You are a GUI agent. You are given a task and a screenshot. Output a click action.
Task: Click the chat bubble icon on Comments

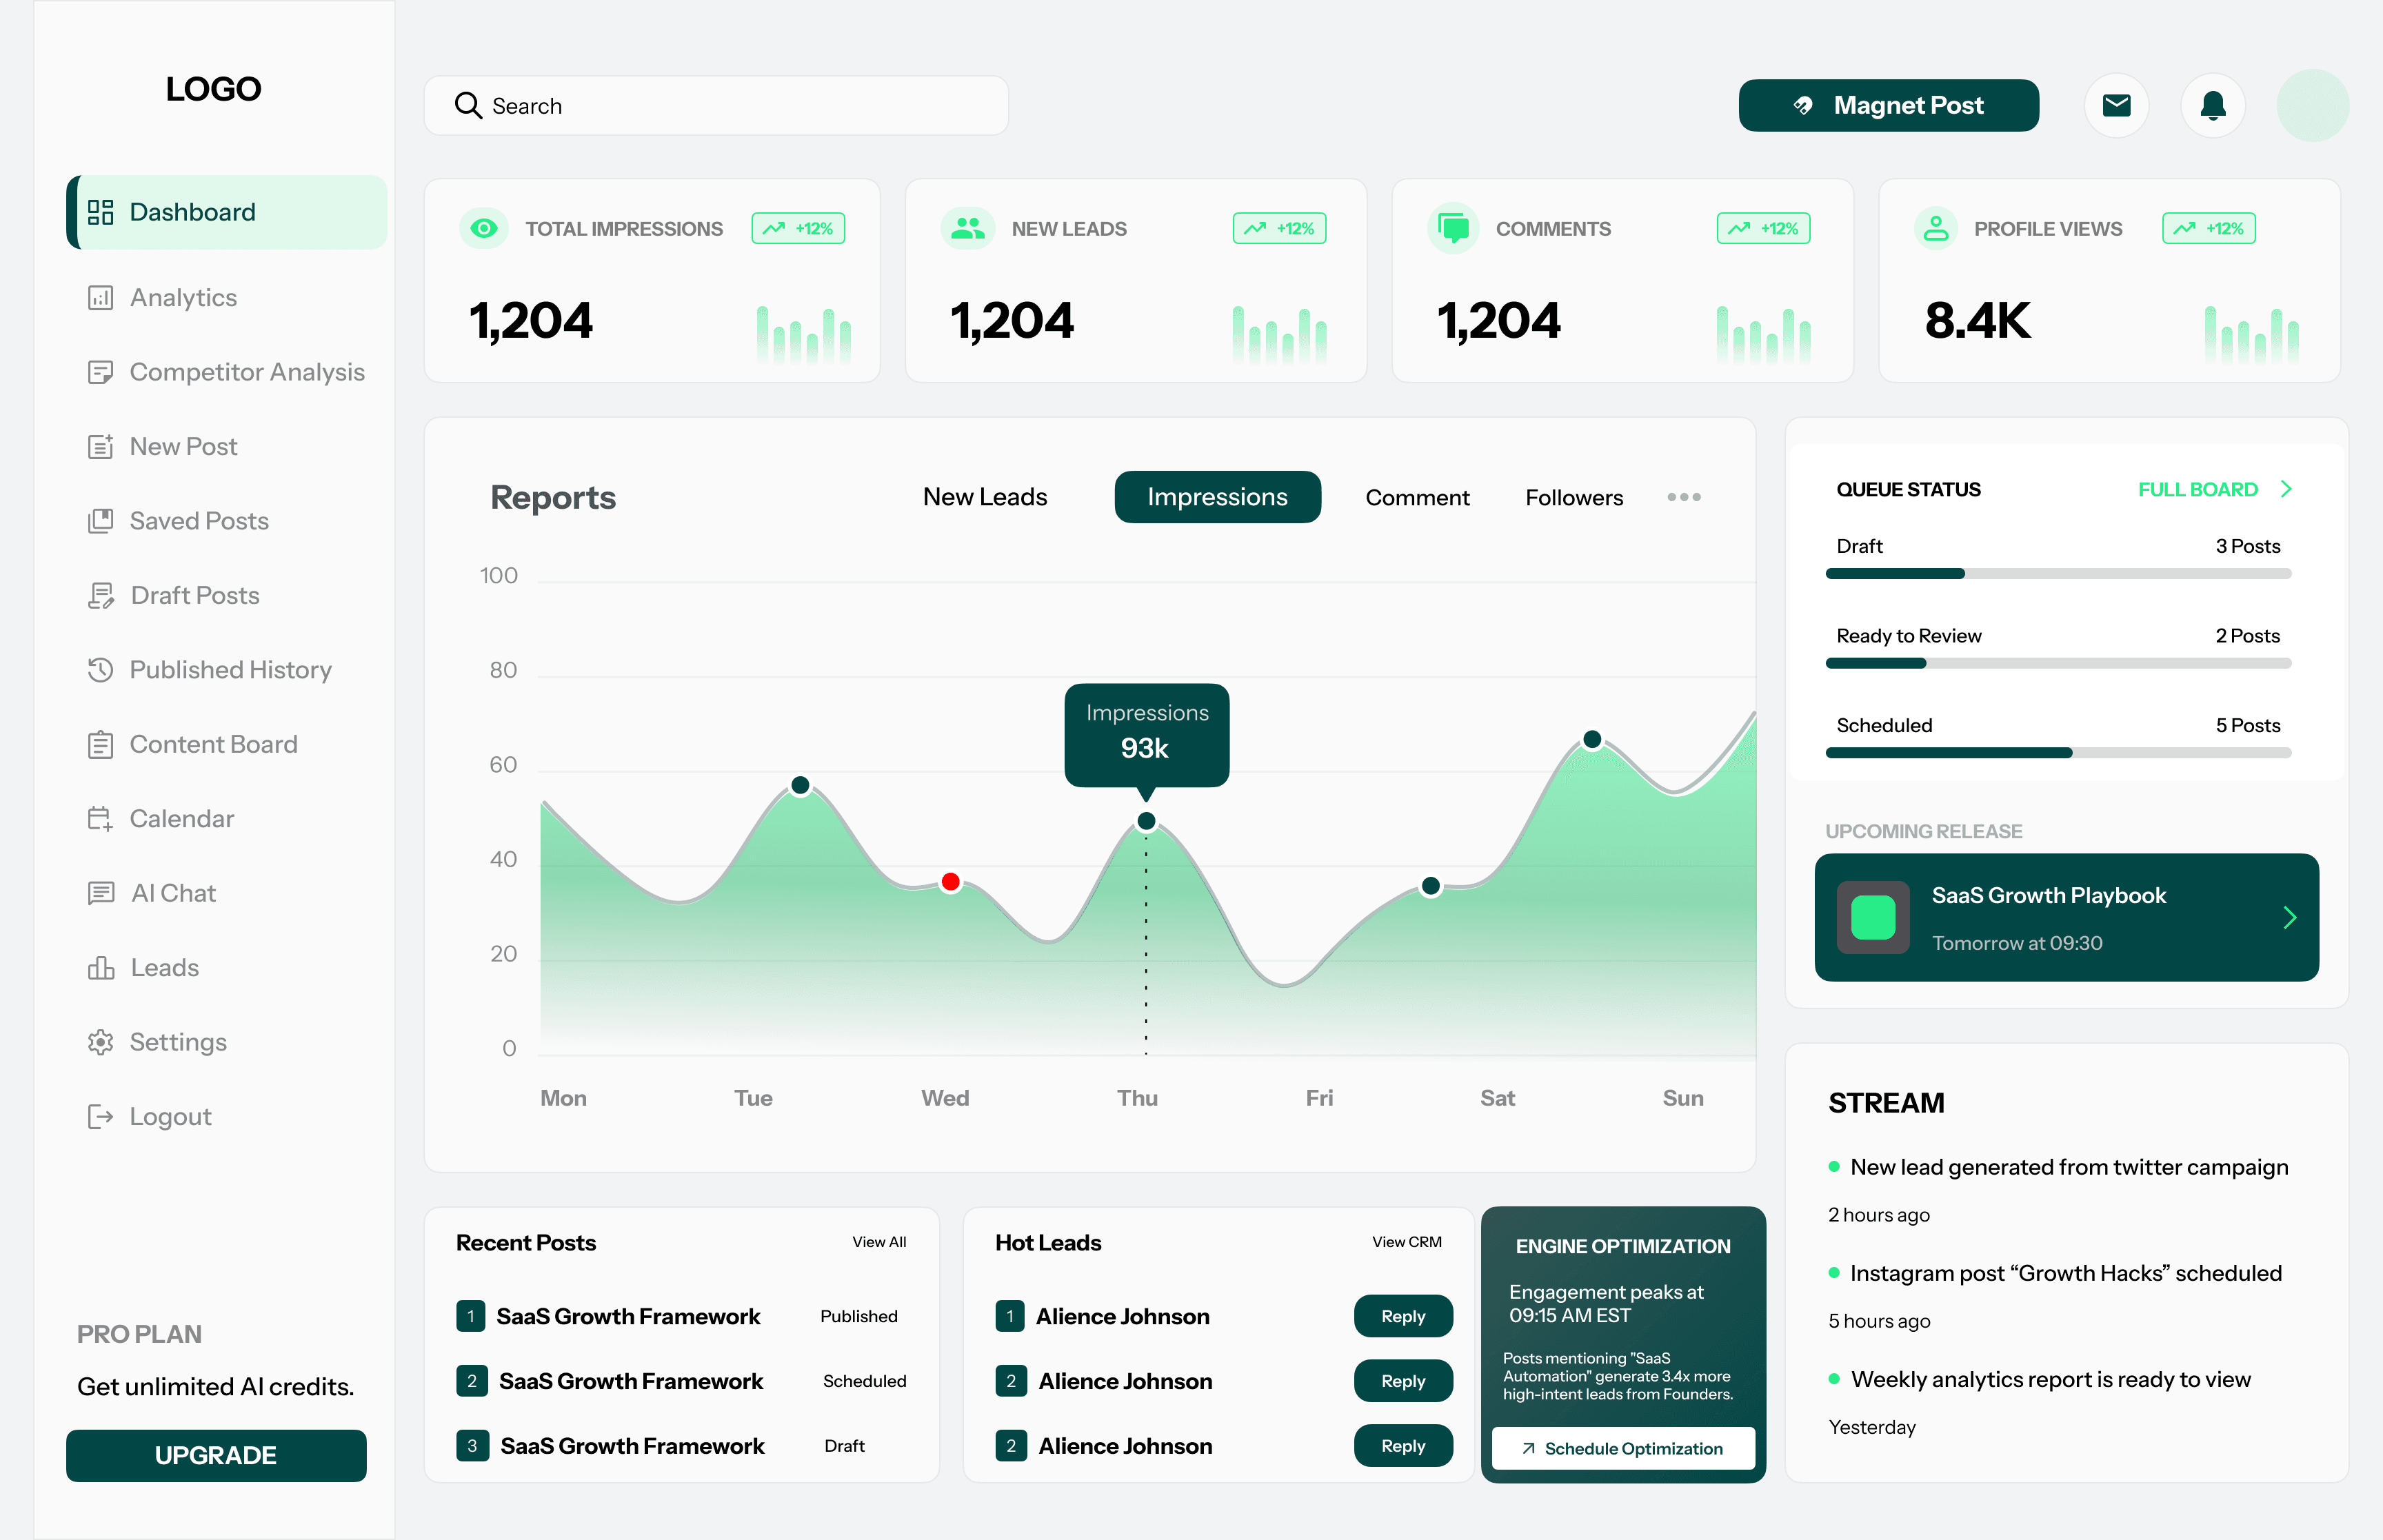pos(1453,229)
